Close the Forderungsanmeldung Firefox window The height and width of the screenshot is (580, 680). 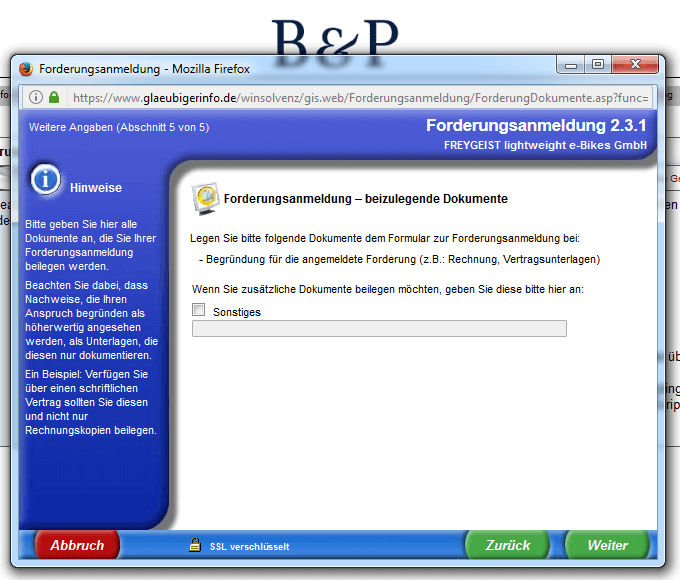pyautogui.click(x=635, y=65)
